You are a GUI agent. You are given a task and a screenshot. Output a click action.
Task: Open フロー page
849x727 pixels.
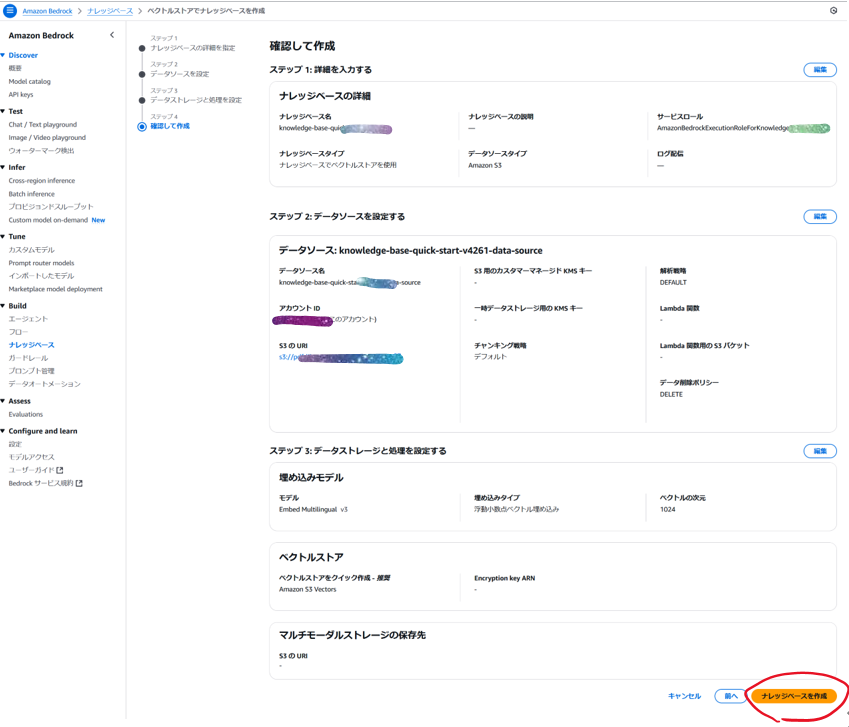coord(18,332)
